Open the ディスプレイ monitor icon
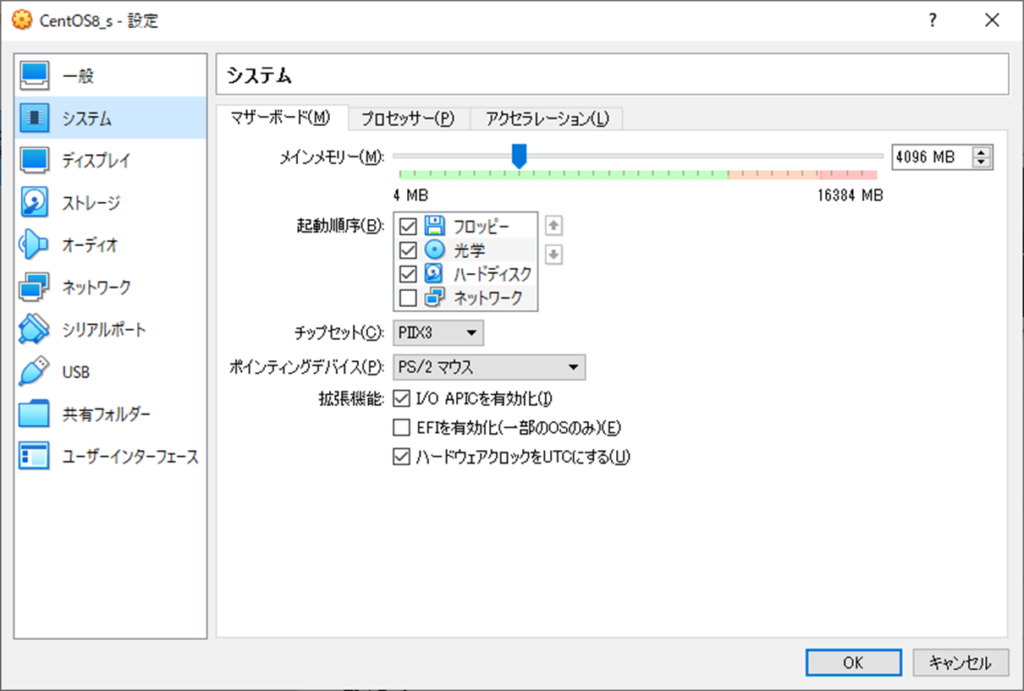The height and width of the screenshot is (691, 1024). coord(34,160)
